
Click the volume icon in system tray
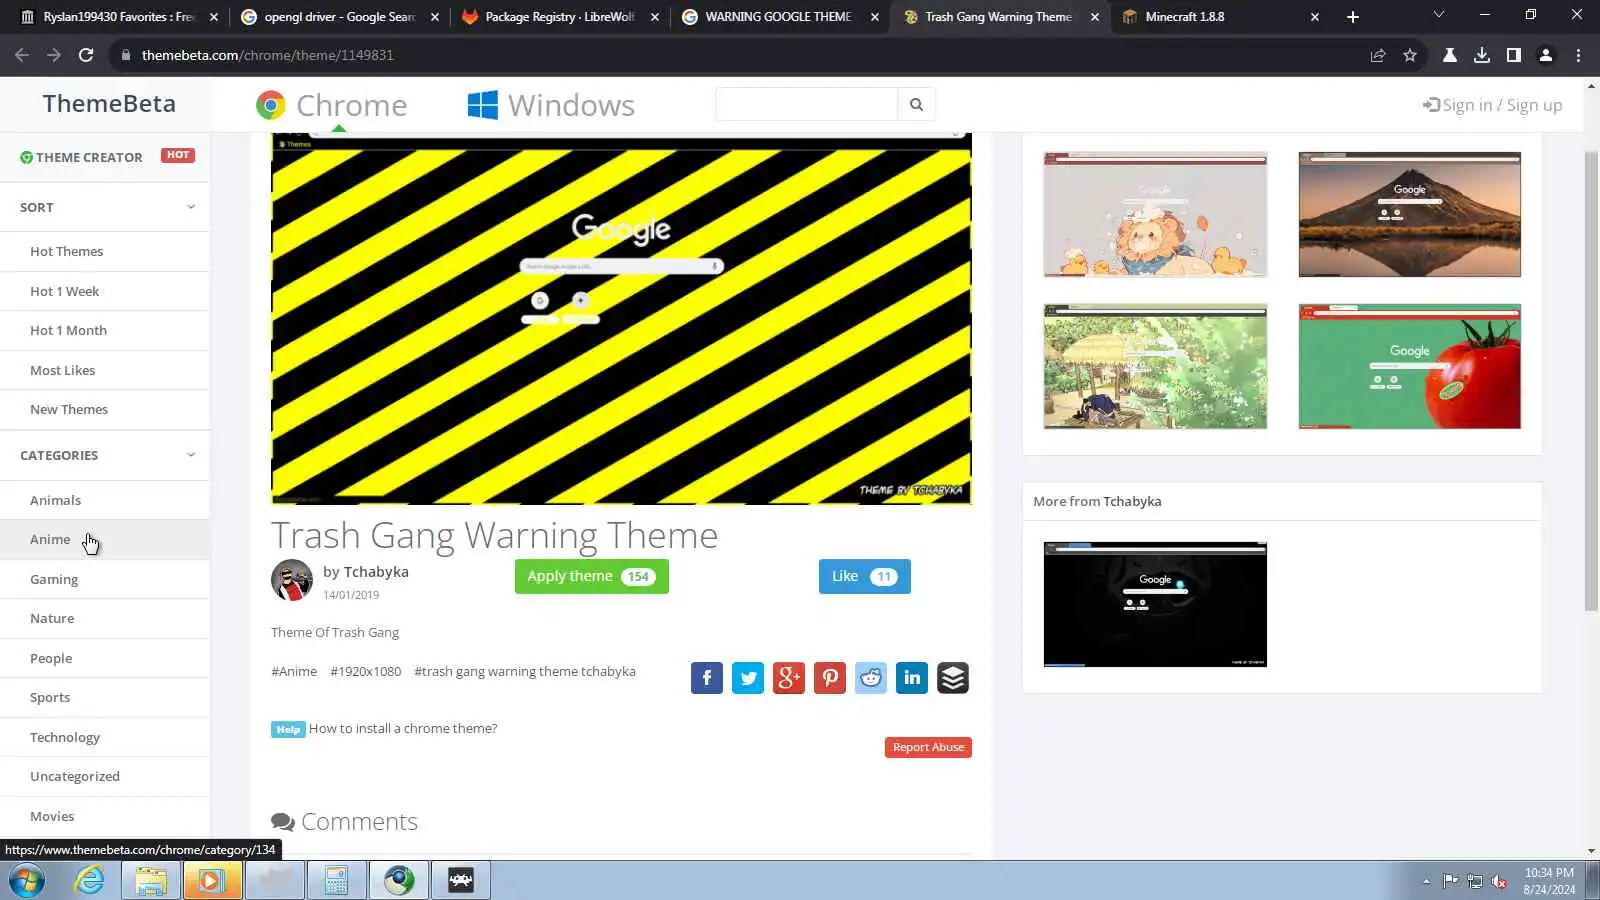tap(1499, 881)
